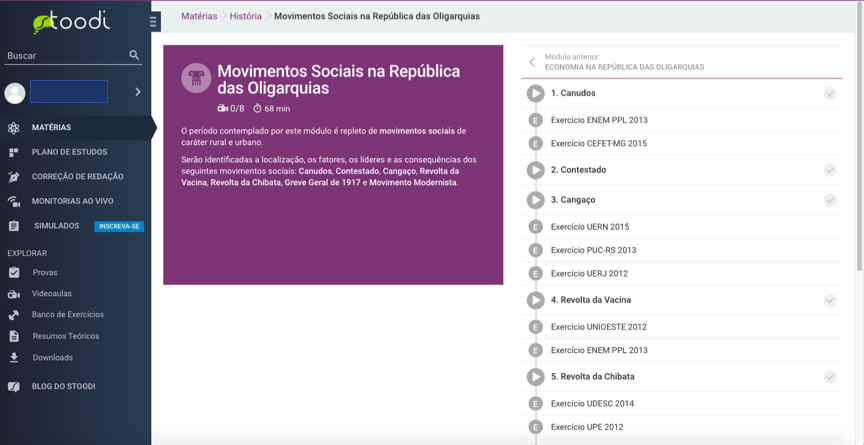
Task: Open Downloads from the sidebar
Action: [52, 357]
